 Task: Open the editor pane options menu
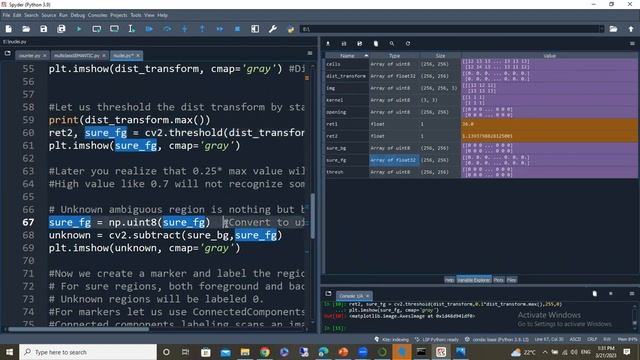point(310,53)
